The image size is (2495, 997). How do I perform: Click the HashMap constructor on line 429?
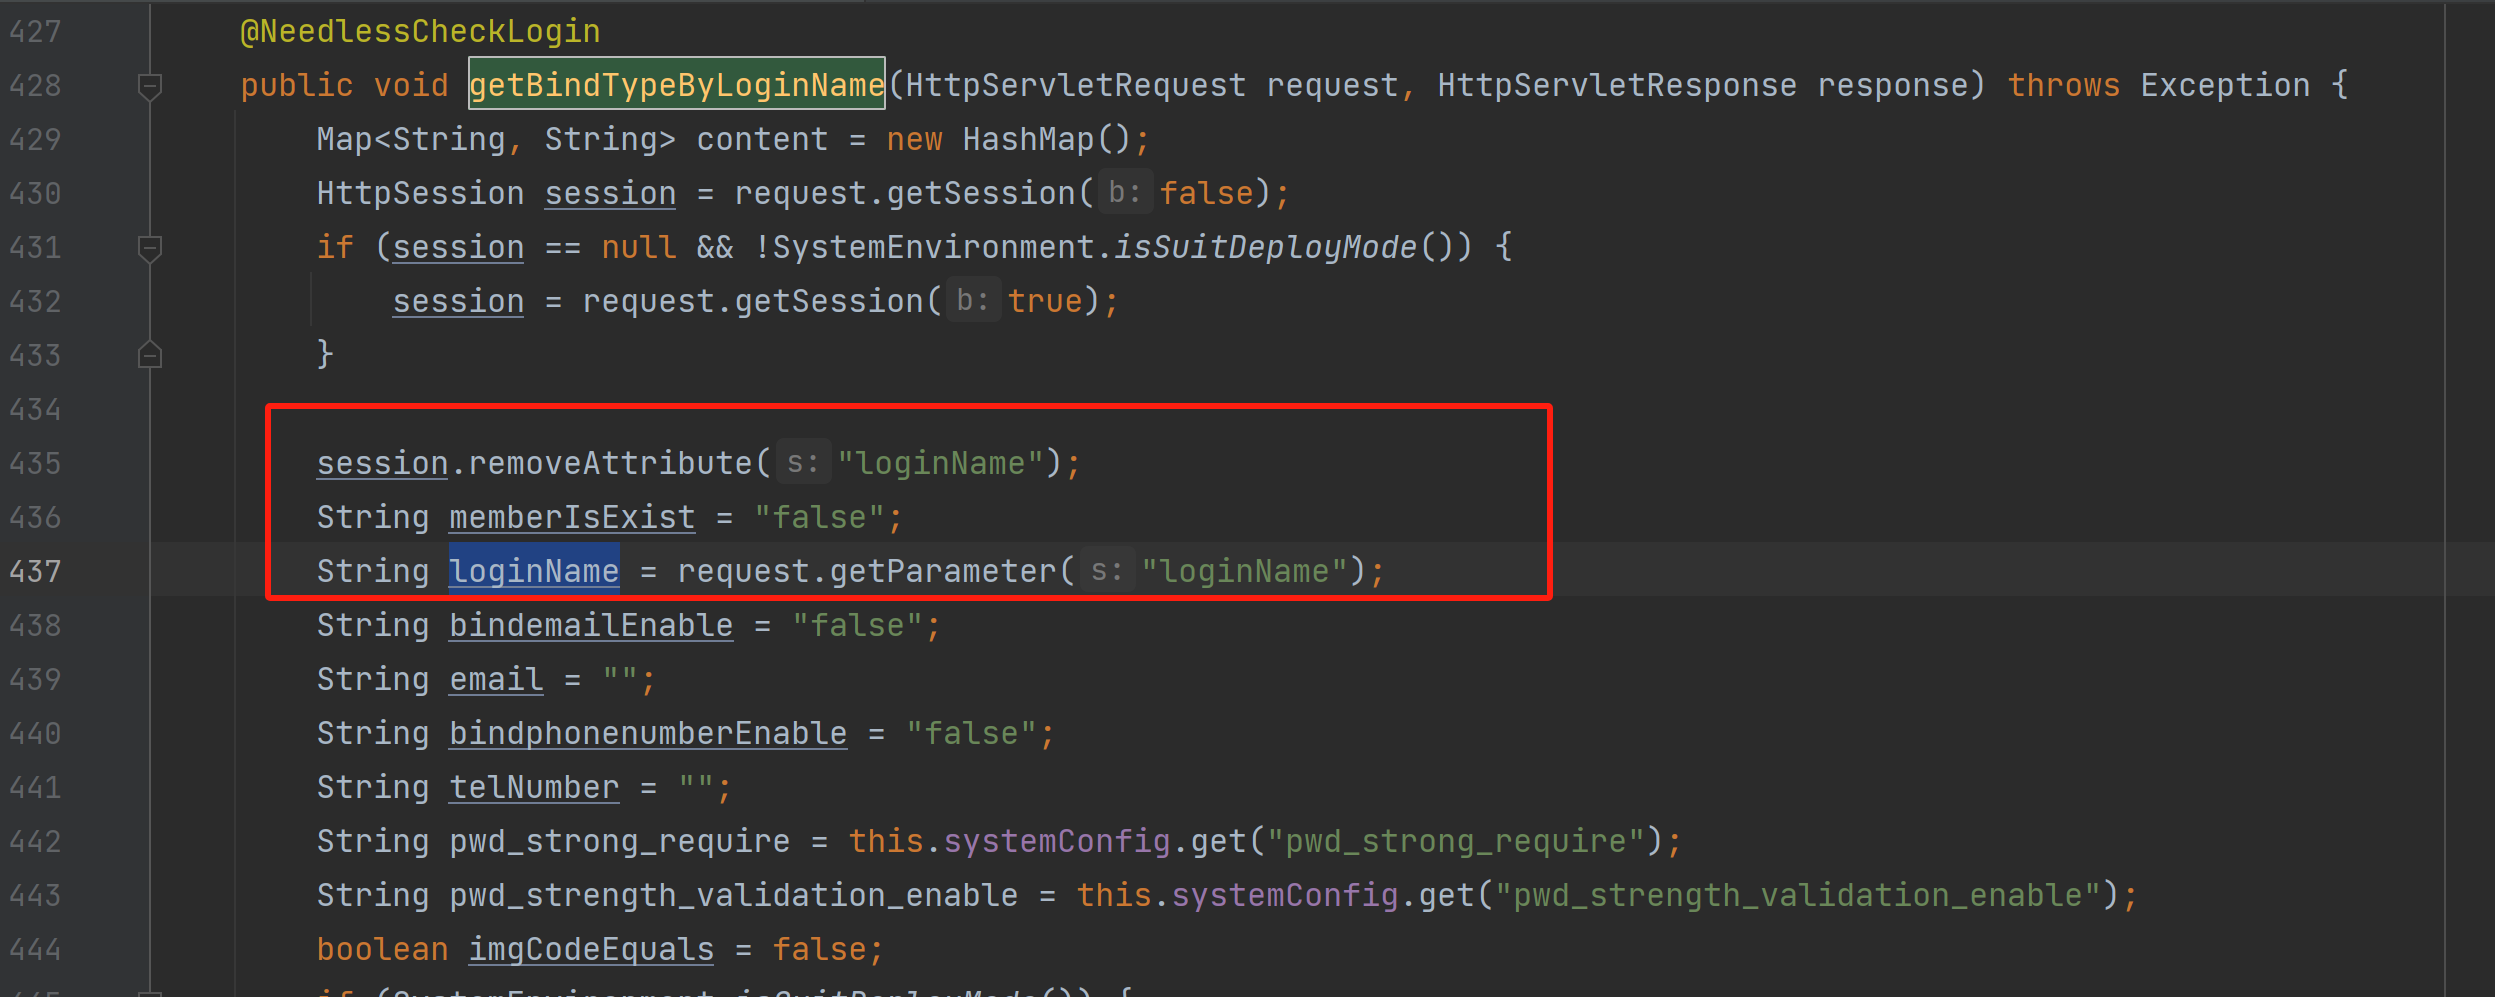coord(1028,139)
